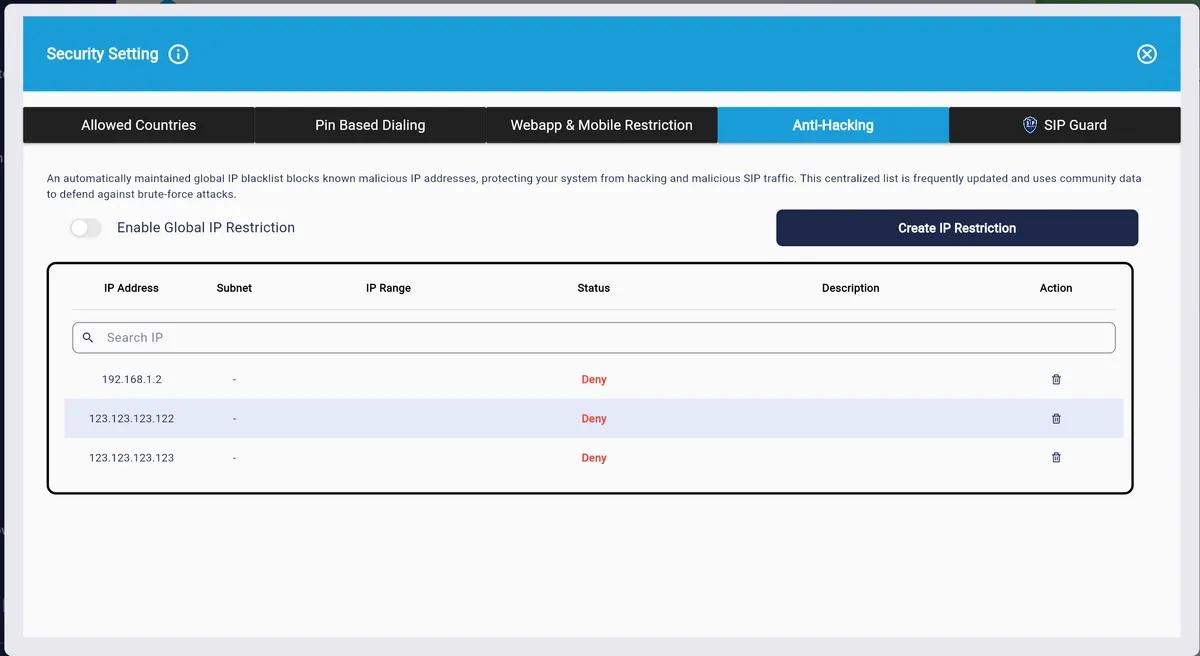Viewport: 1200px width, 656px height.
Task: Delete the 123.123.123.122 restriction
Action: [x=1056, y=418]
